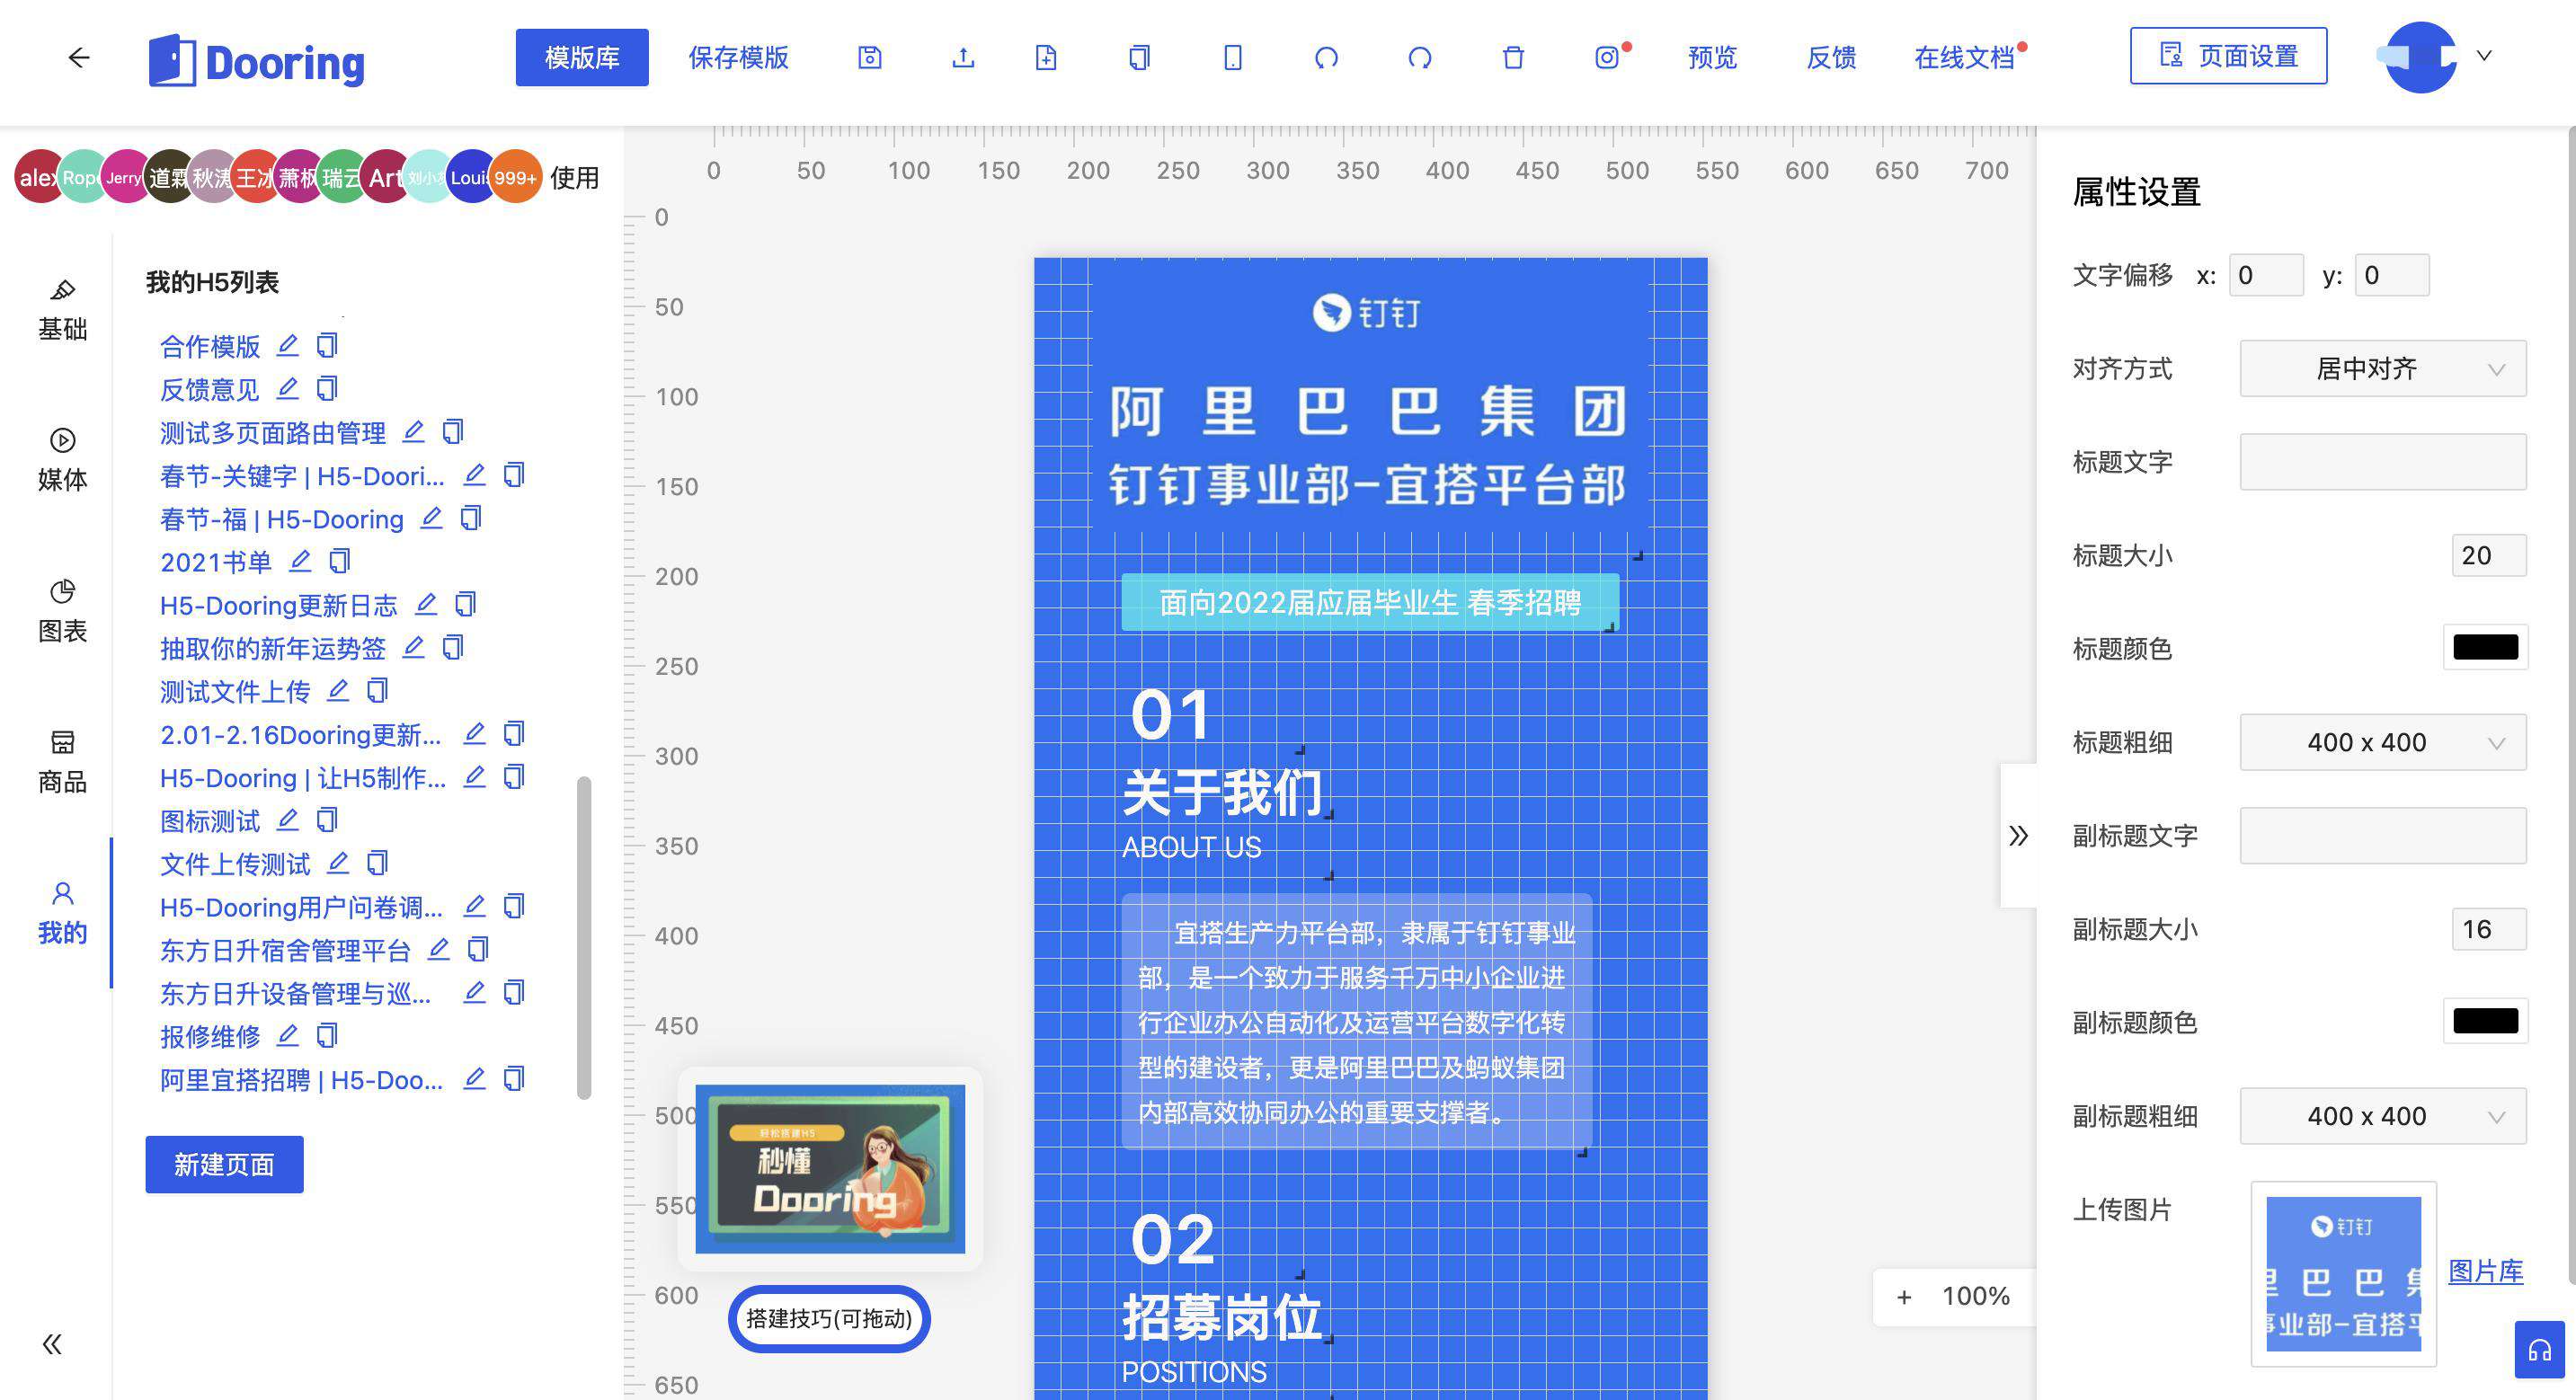2576x1400 pixels.
Task: Click edit pencil icon for 报修维修
Action: 288,1035
